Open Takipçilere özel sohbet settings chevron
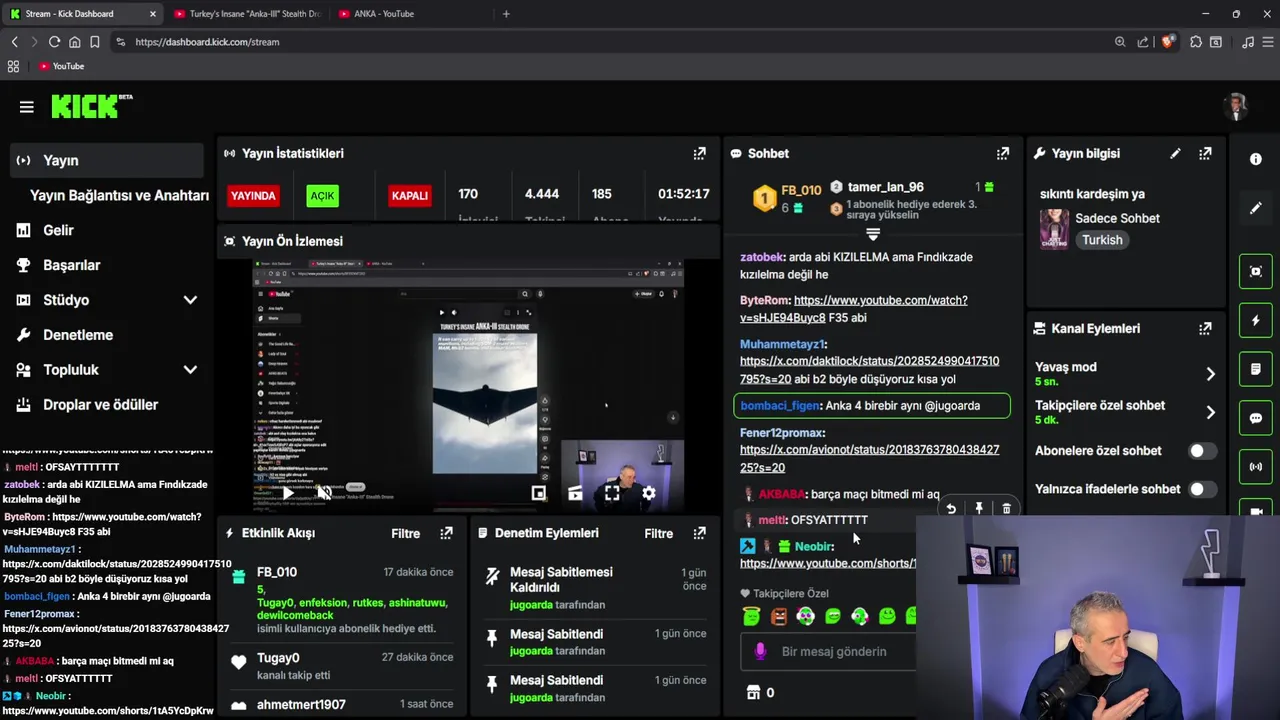 (1210, 412)
